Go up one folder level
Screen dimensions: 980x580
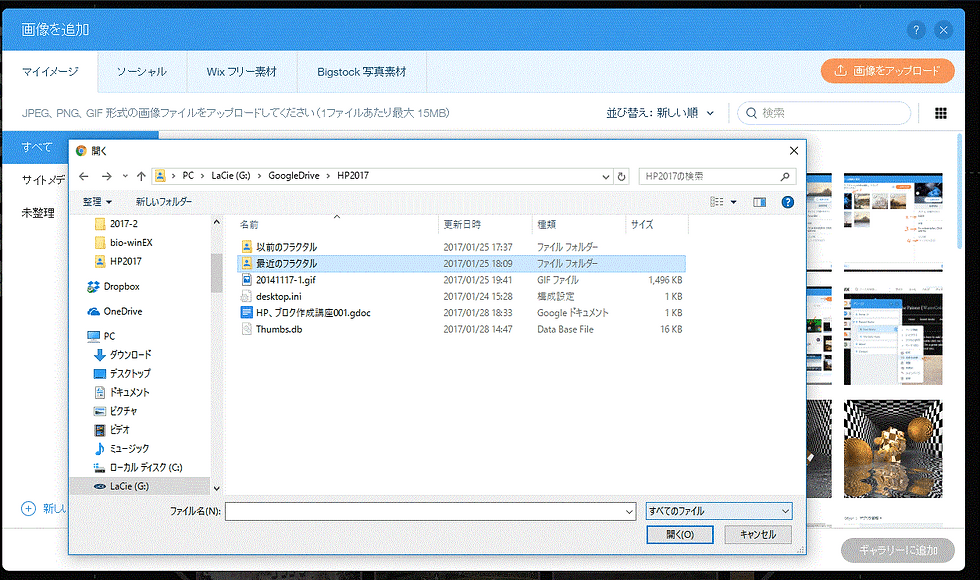tap(141, 176)
